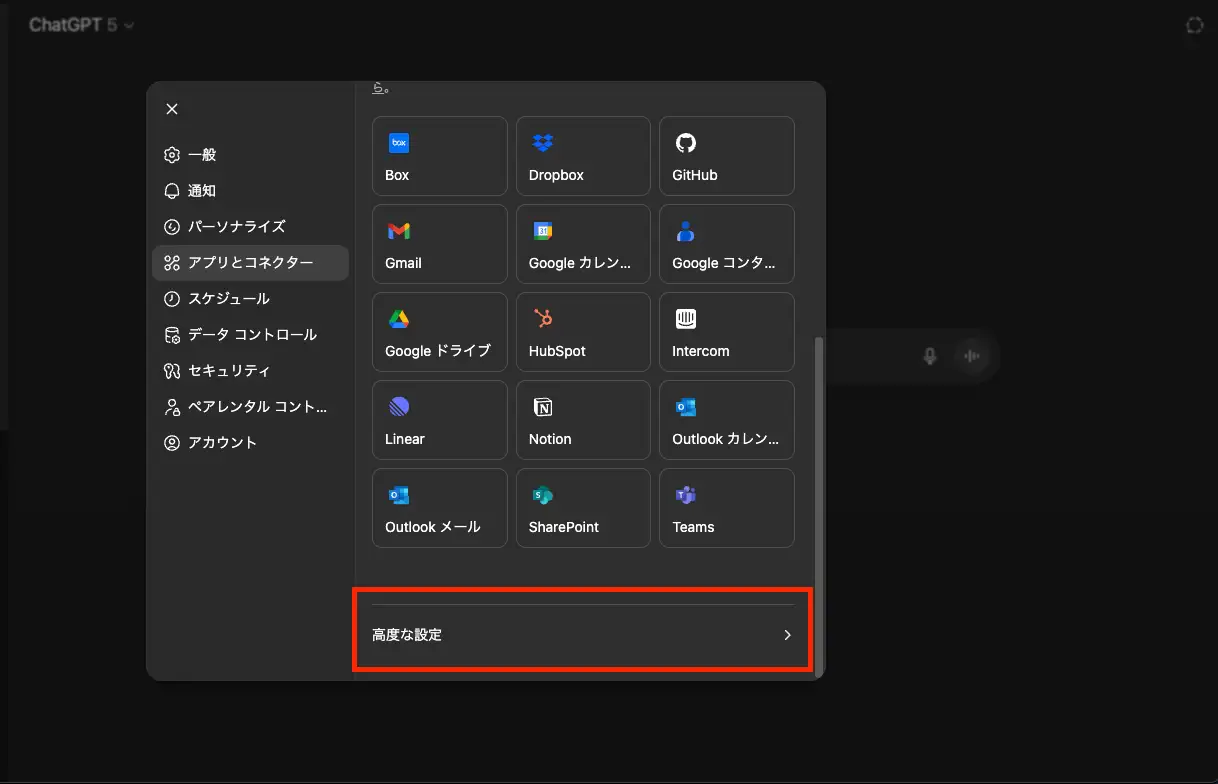Click the Intercom icon
The height and width of the screenshot is (784, 1218).
tap(686, 319)
